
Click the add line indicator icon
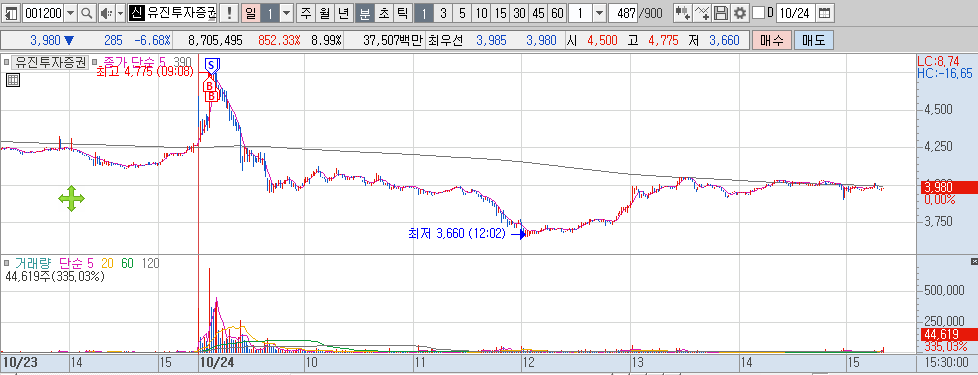point(702,12)
